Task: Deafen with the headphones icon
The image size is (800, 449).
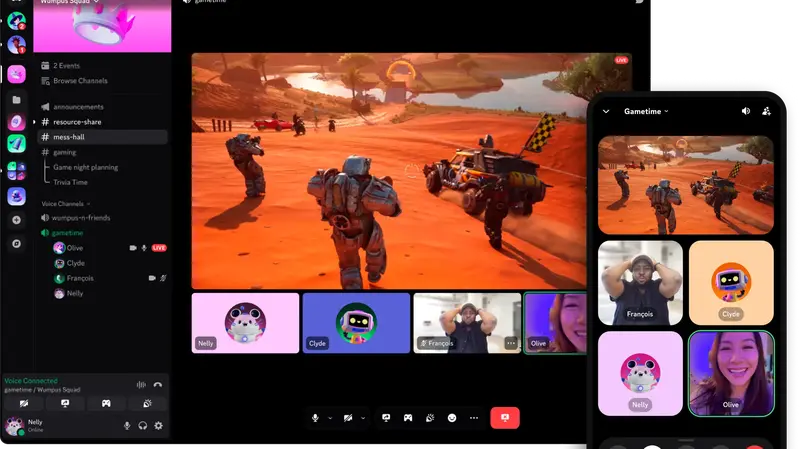Action: [143, 426]
